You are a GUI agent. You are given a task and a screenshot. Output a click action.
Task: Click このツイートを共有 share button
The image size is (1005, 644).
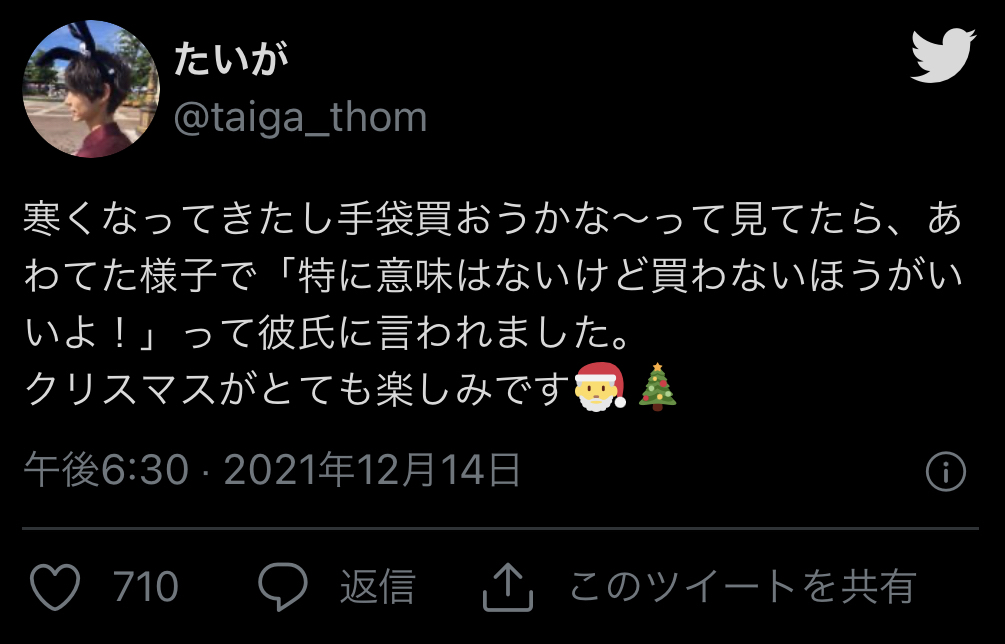[x=743, y=586]
